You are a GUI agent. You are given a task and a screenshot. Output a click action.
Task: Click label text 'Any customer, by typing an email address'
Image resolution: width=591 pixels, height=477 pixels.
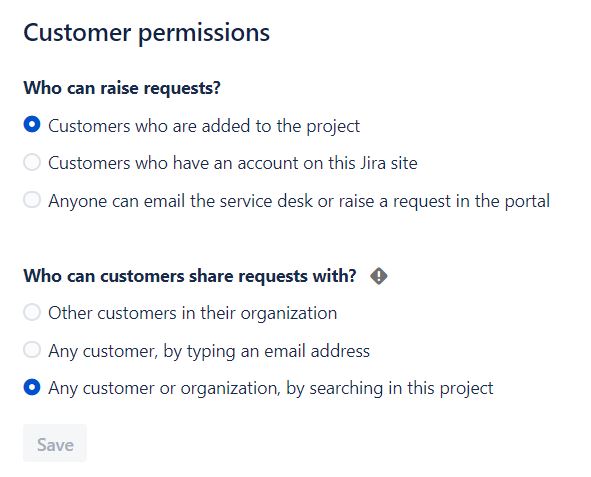point(209,352)
